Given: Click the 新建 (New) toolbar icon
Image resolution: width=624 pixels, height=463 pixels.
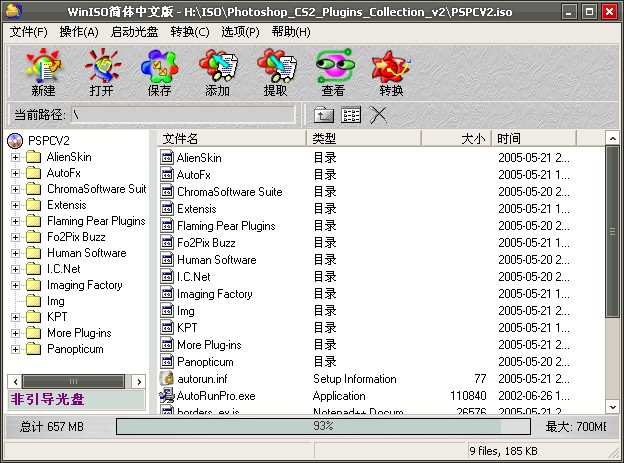Looking at the screenshot, I should 43,73.
